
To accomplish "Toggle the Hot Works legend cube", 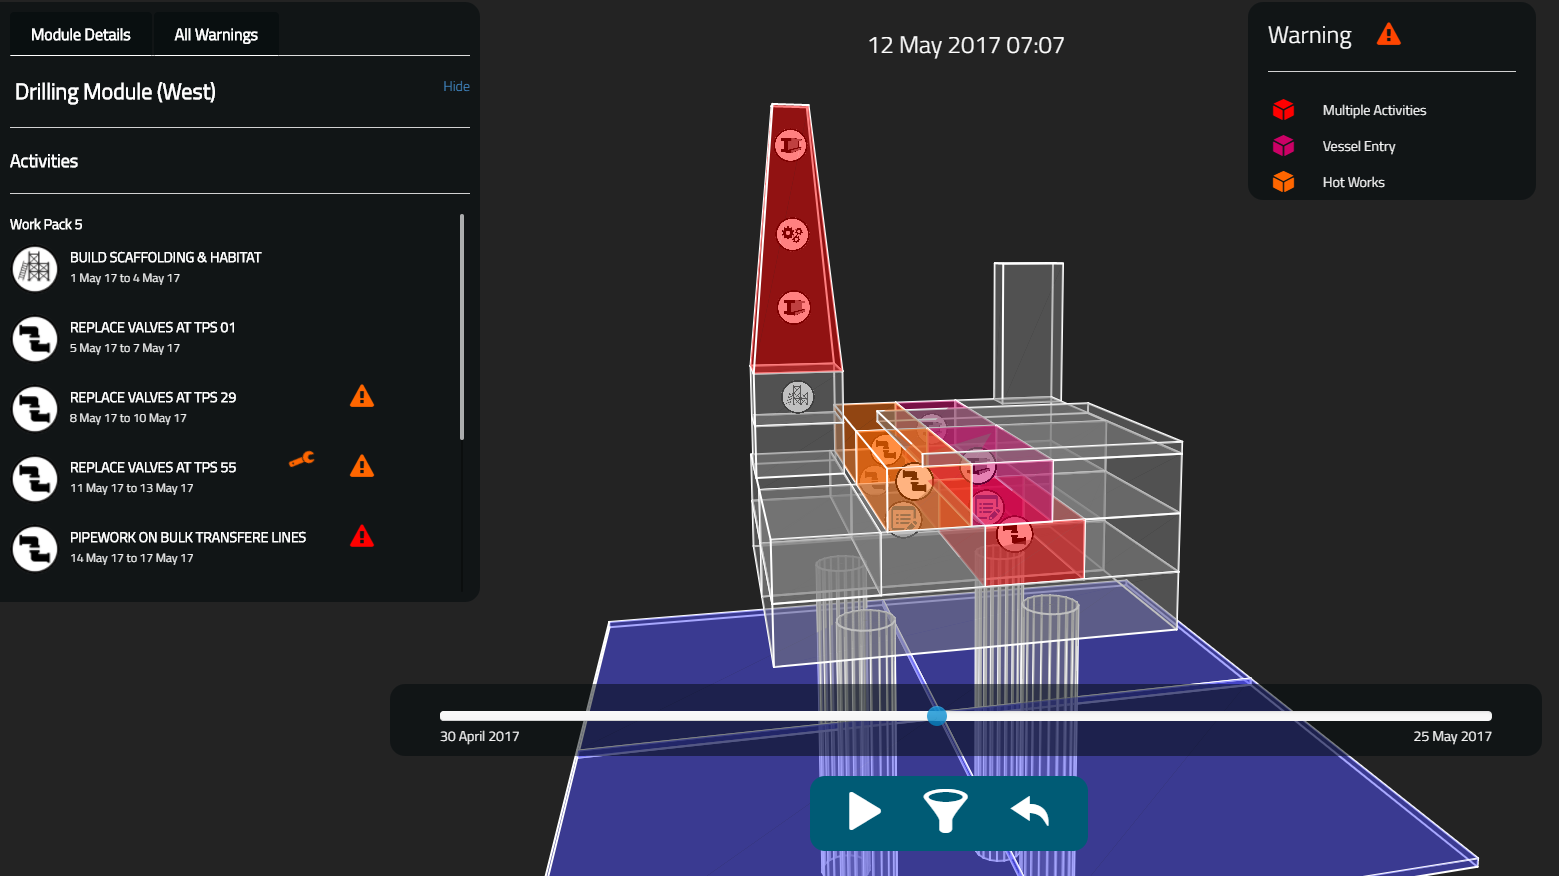I will (1283, 182).
